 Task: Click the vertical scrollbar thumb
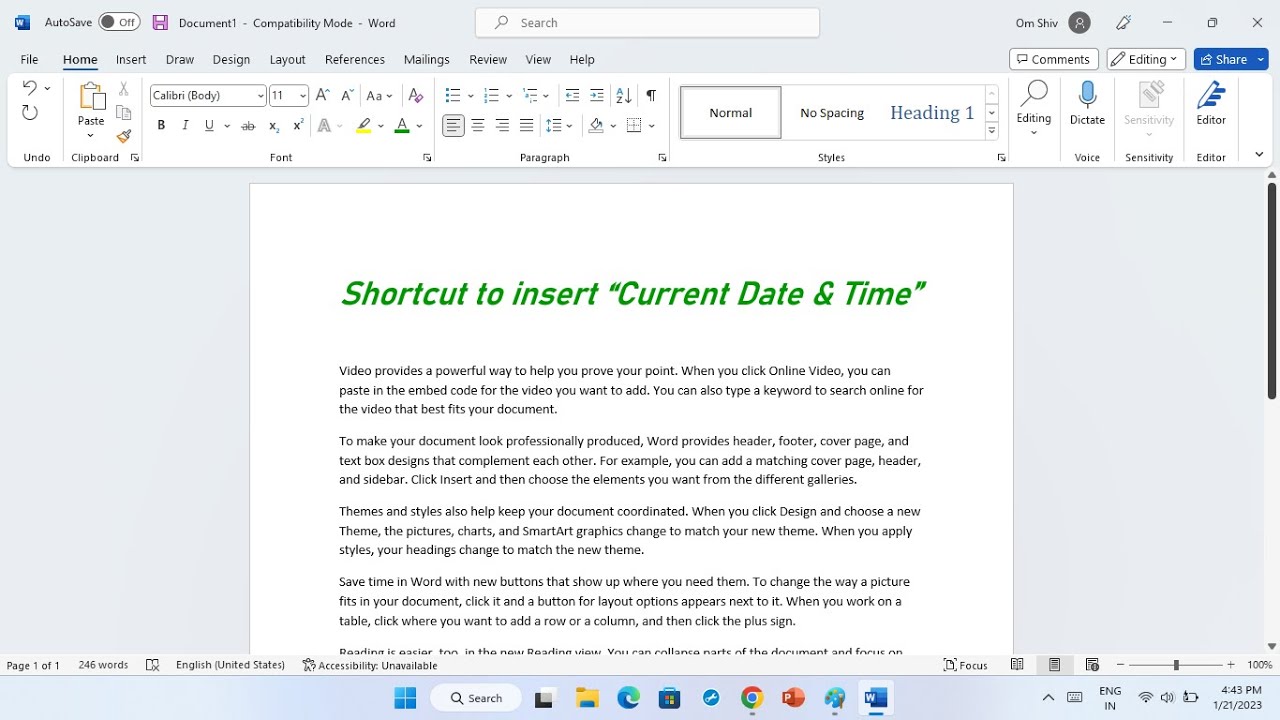(x=1272, y=291)
